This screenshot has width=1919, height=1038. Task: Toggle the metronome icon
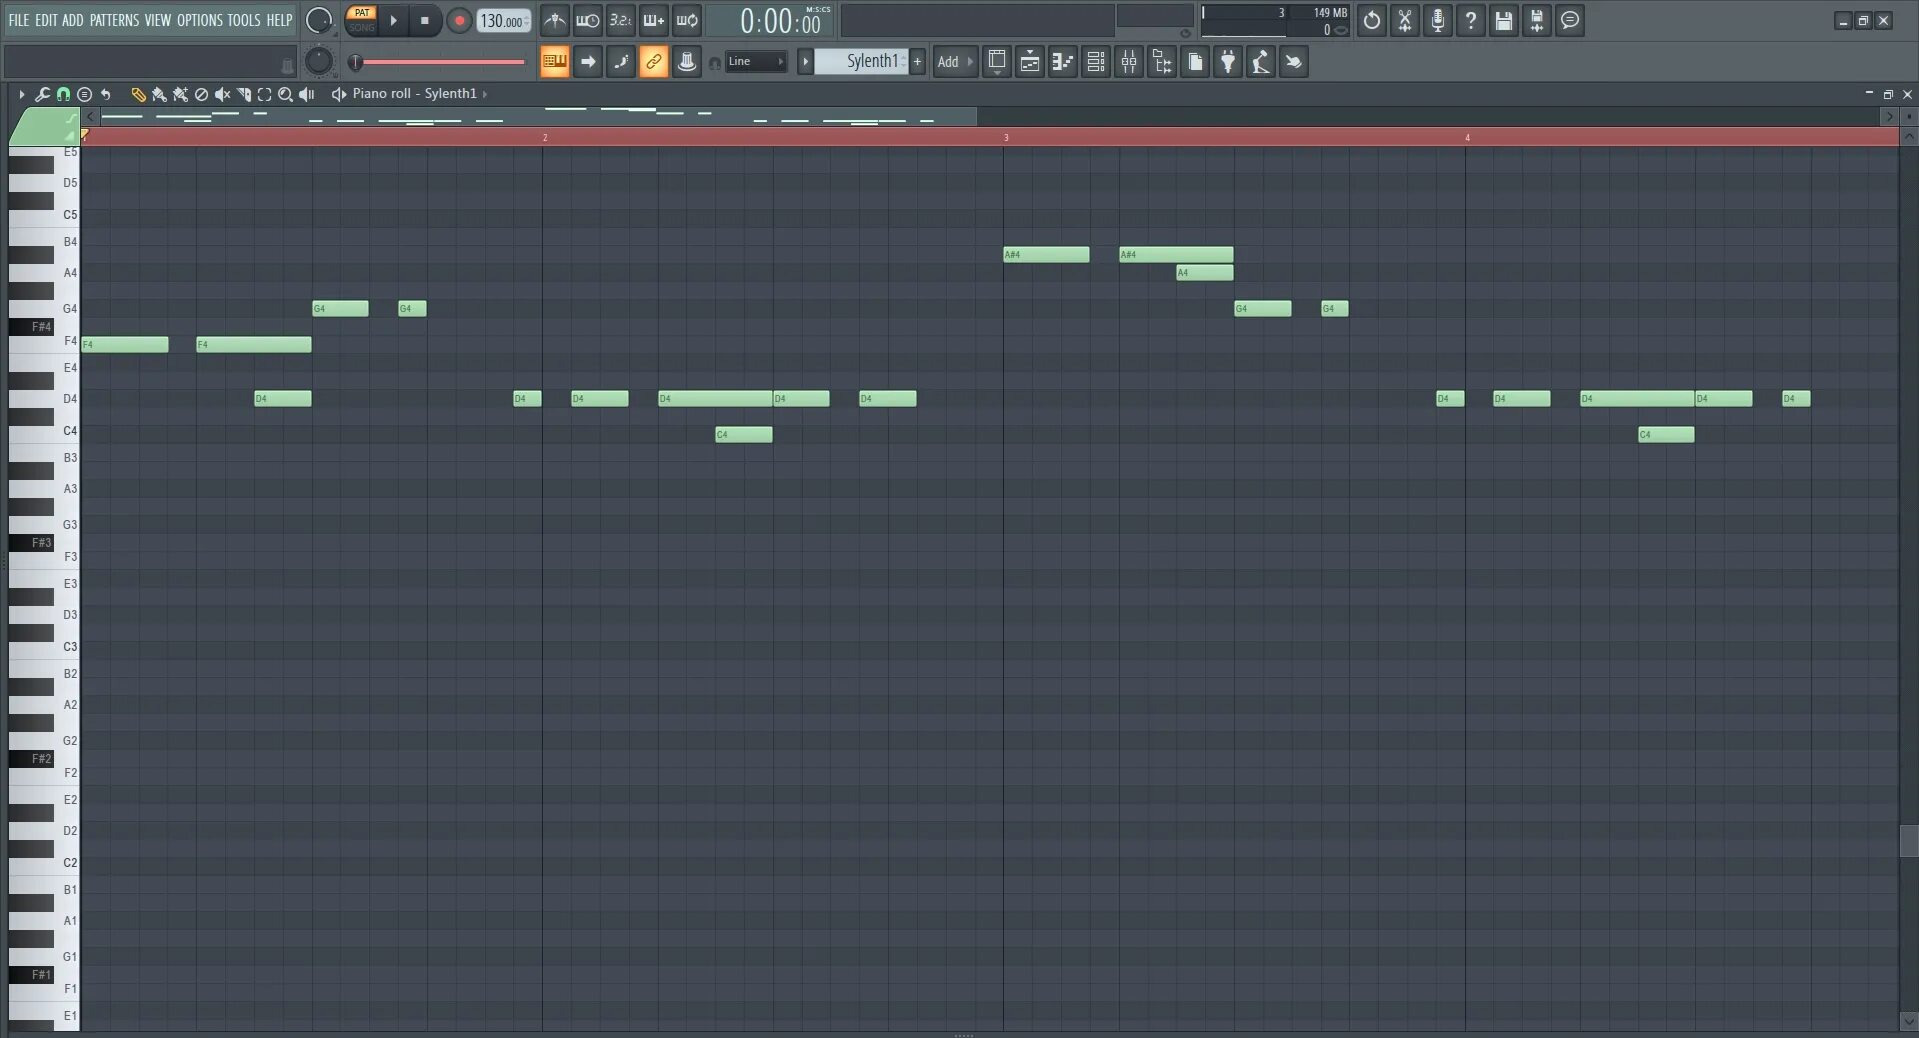point(554,20)
